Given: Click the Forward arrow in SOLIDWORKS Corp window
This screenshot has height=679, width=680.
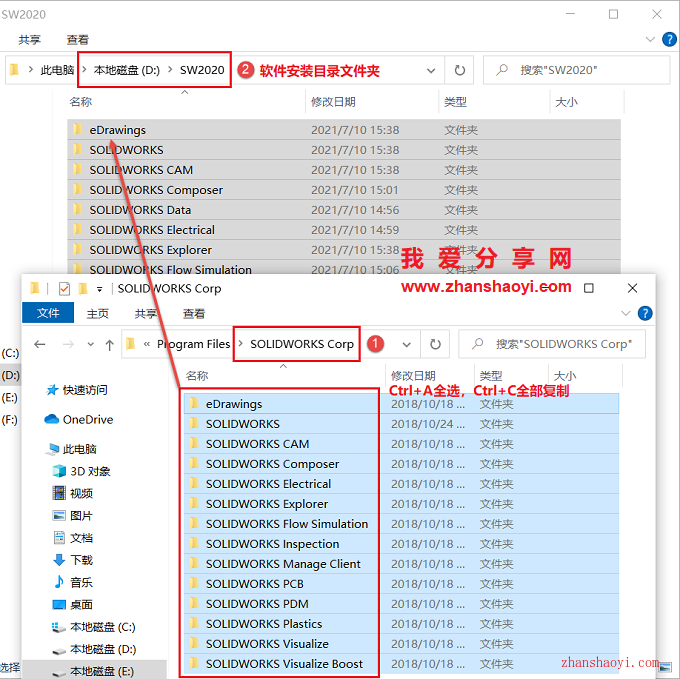Looking at the screenshot, I should coord(68,345).
